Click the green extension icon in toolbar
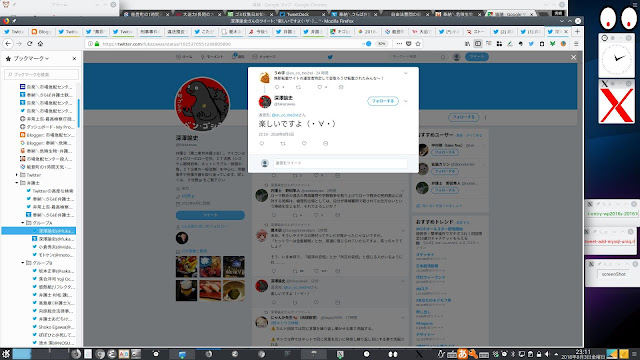This screenshot has width=640, height=360. [x=552, y=44]
